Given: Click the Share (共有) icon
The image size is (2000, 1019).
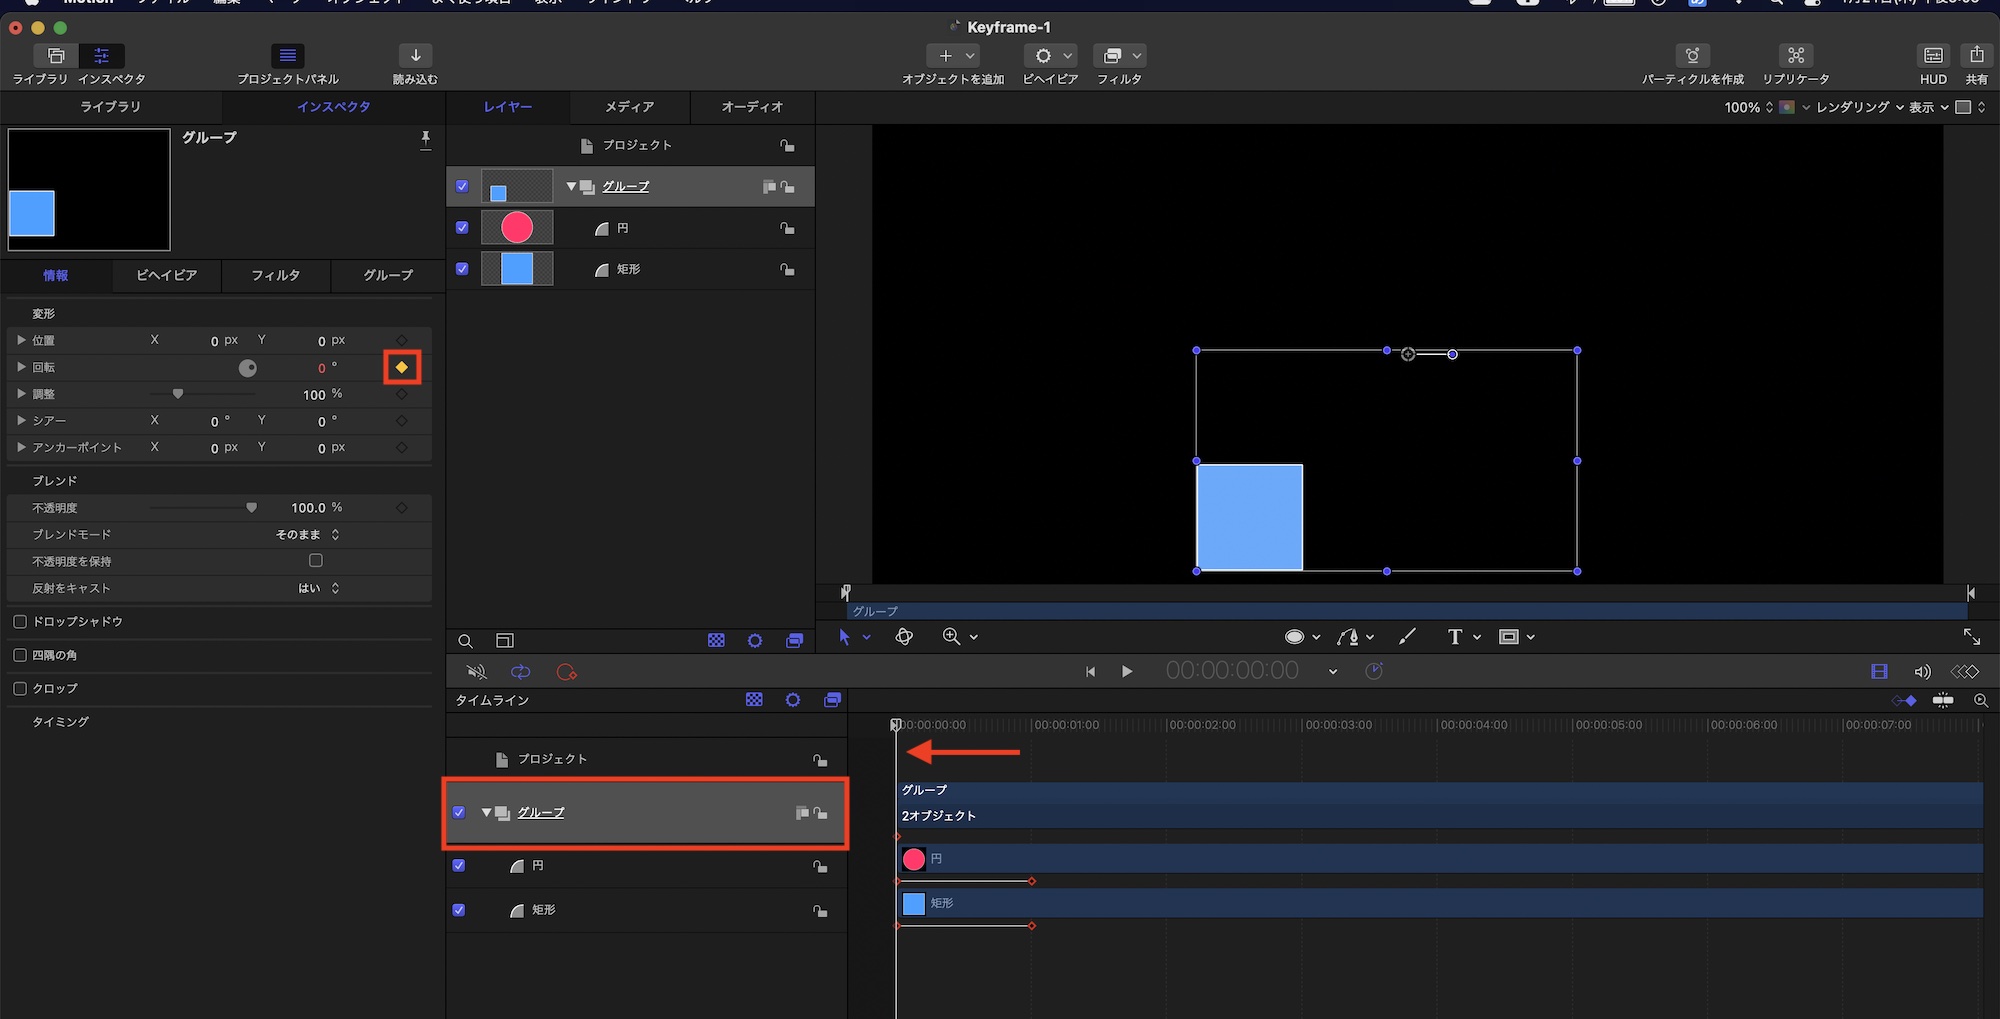Looking at the screenshot, I should tap(1976, 56).
